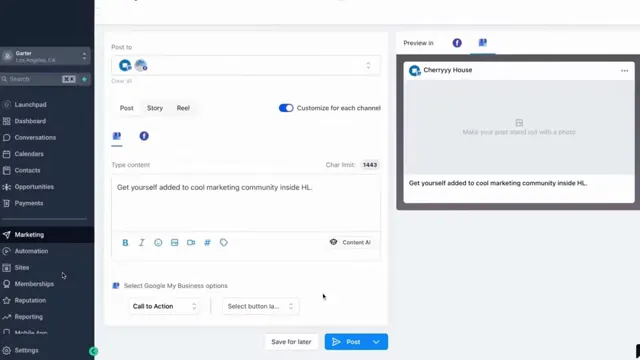
Task: Click the Cherryyy House page name in preview
Action: pyautogui.click(x=447, y=70)
